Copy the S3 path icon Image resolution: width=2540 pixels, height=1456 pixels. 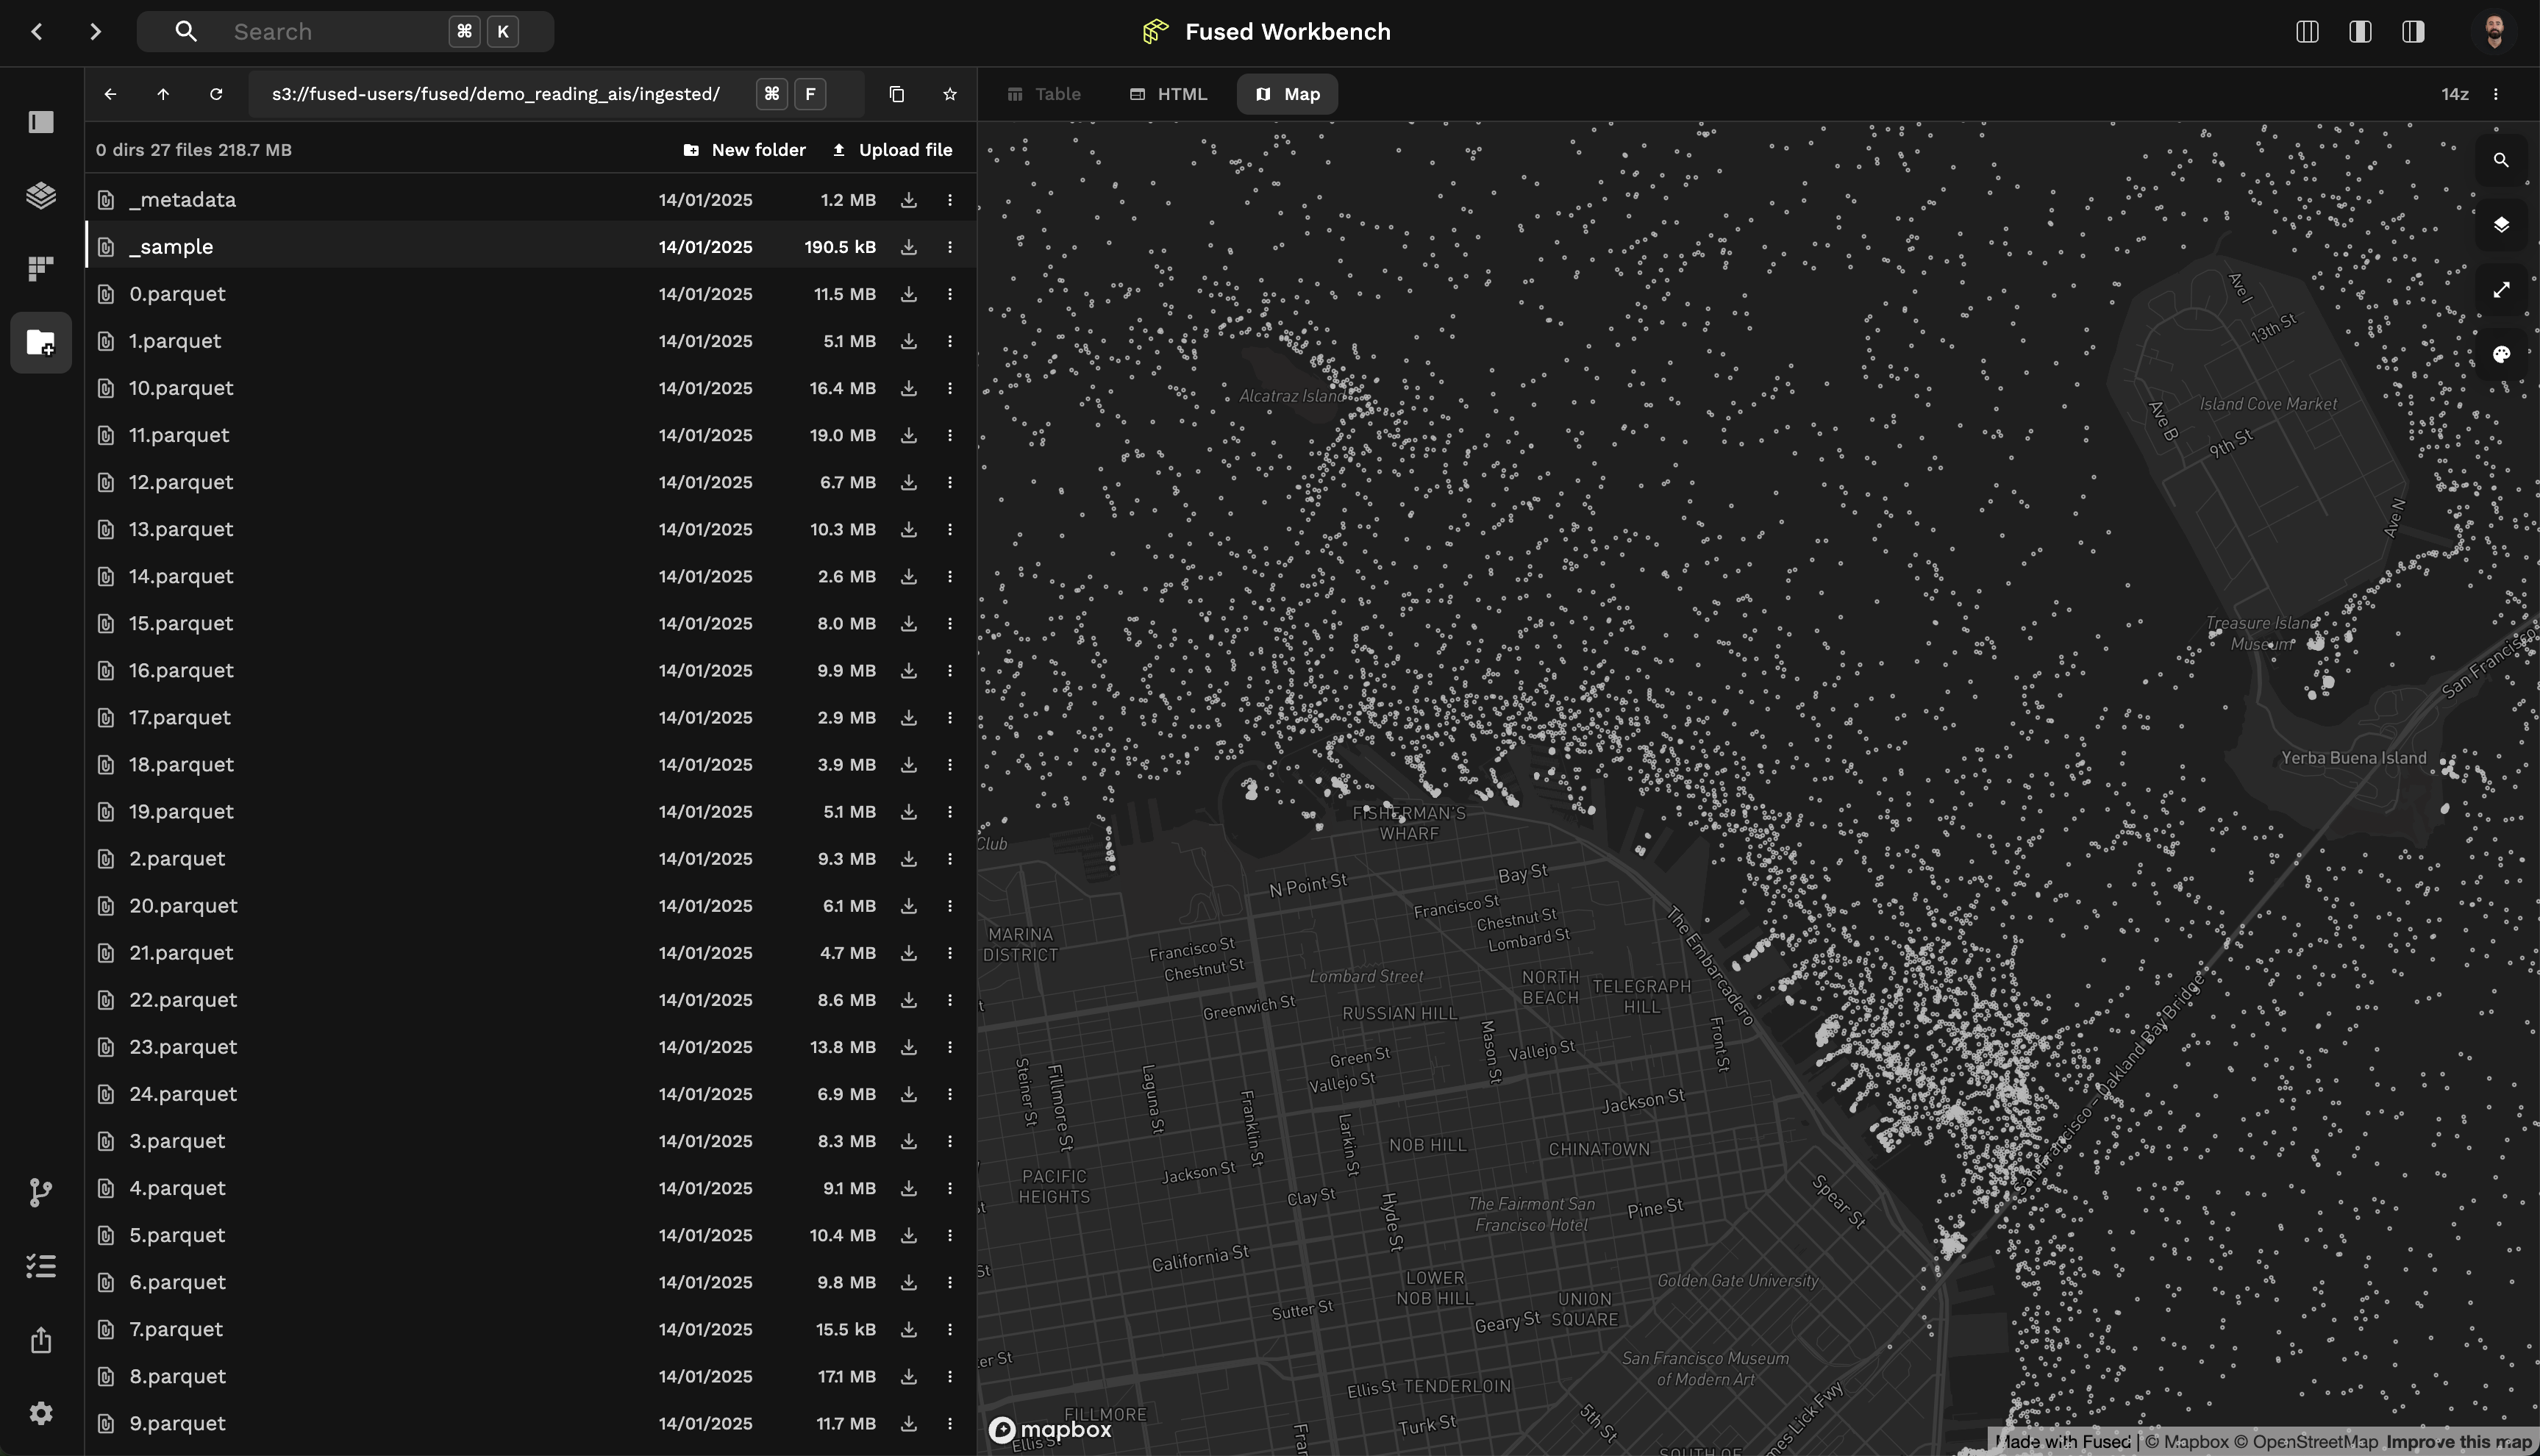point(896,94)
